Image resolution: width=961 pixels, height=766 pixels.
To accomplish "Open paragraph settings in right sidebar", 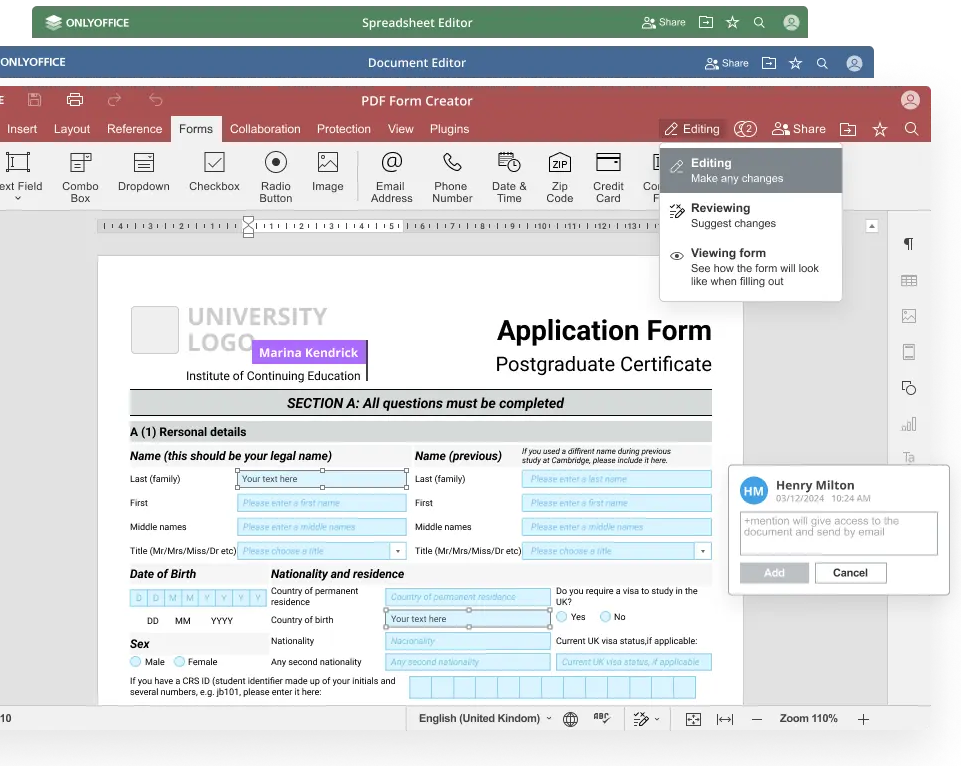I will (x=908, y=244).
